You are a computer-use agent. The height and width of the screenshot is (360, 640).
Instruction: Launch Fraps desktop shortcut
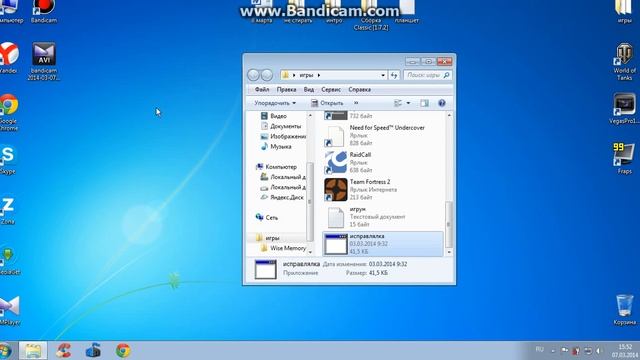coord(624,158)
